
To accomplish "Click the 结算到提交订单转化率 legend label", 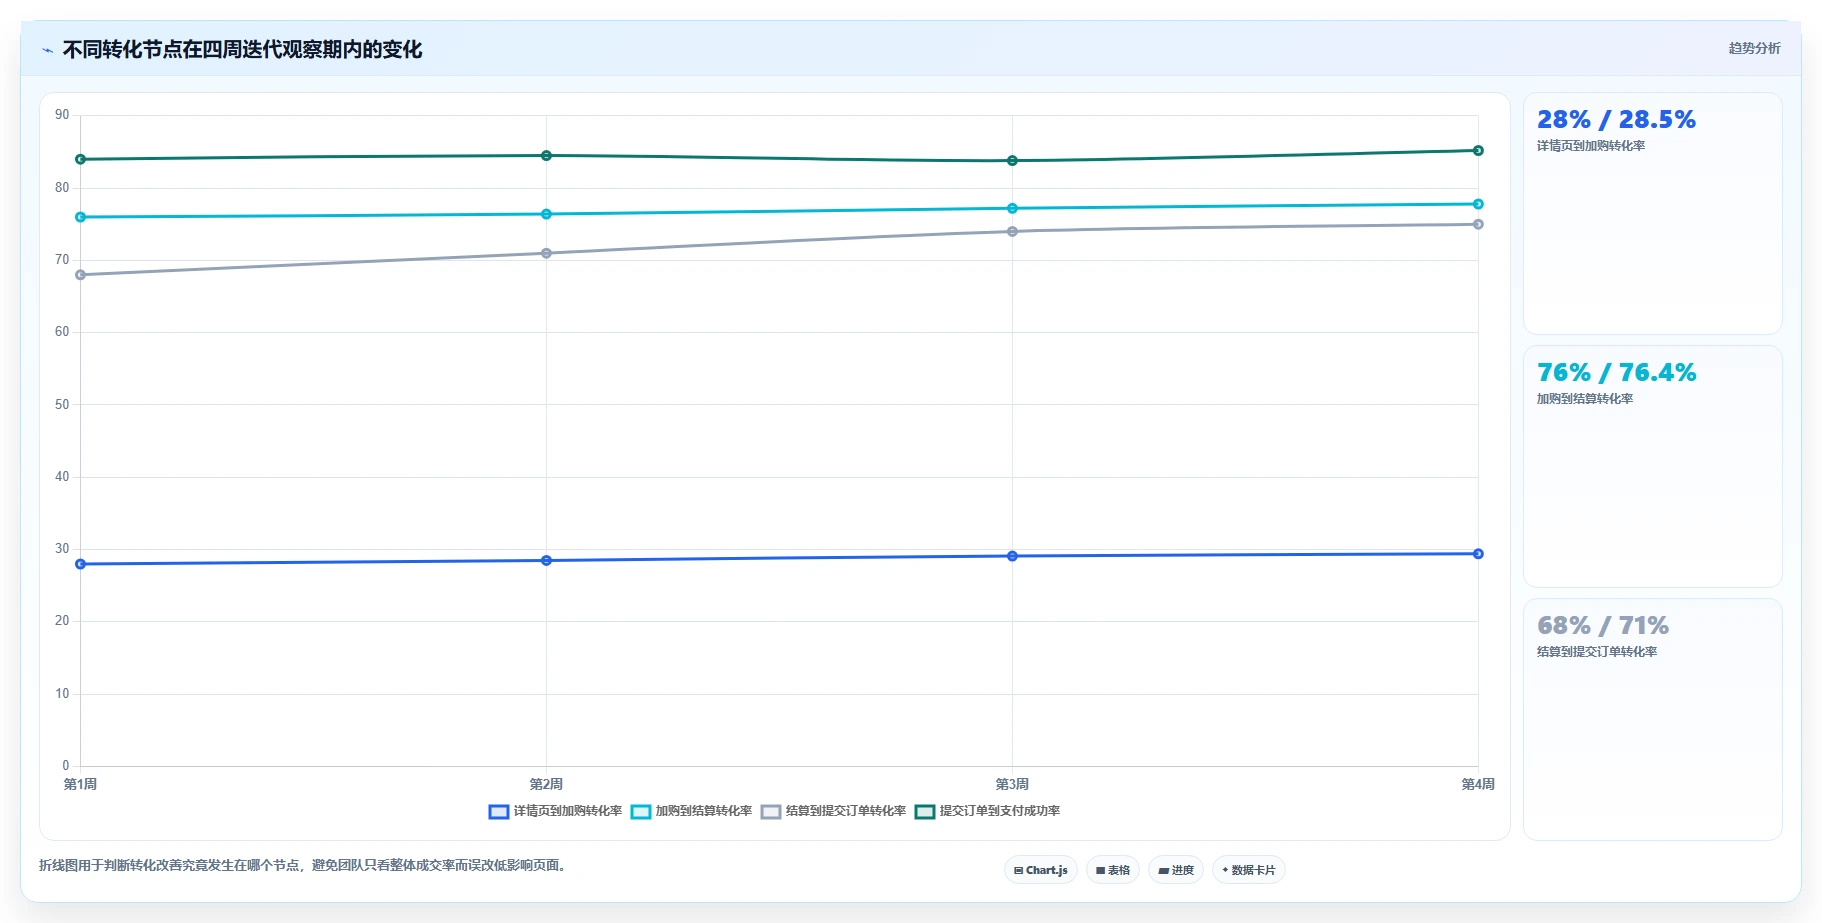I will tap(846, 811).
